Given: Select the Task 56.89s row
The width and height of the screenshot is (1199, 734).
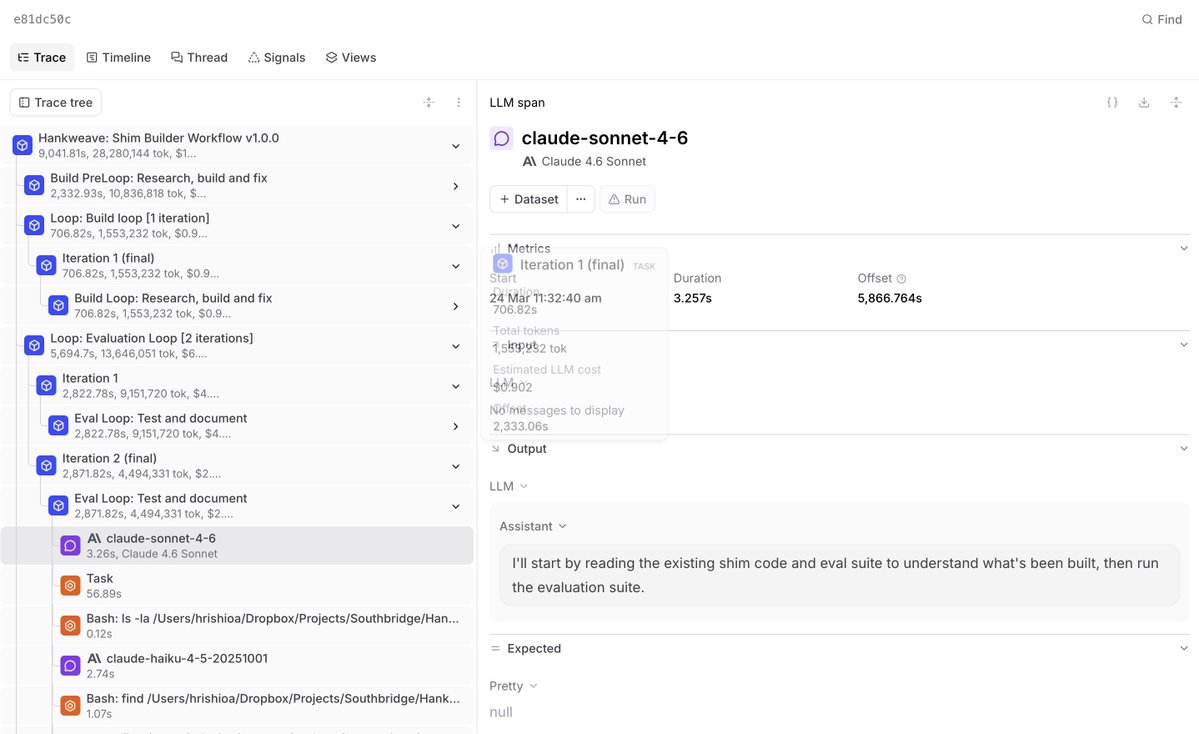Looking at the screenshot, I should [237, 586].
